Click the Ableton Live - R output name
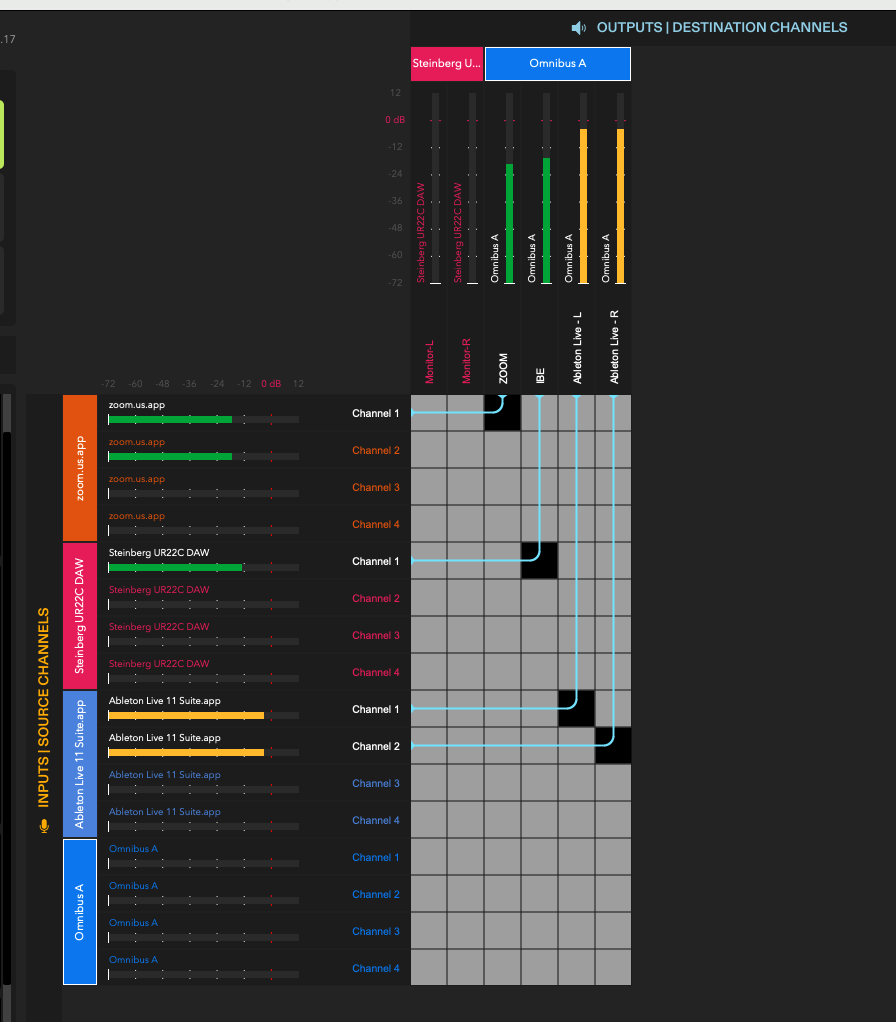The height and width of the screenshot is (1022, 896). pyautogui.click(x=614, y=347)
